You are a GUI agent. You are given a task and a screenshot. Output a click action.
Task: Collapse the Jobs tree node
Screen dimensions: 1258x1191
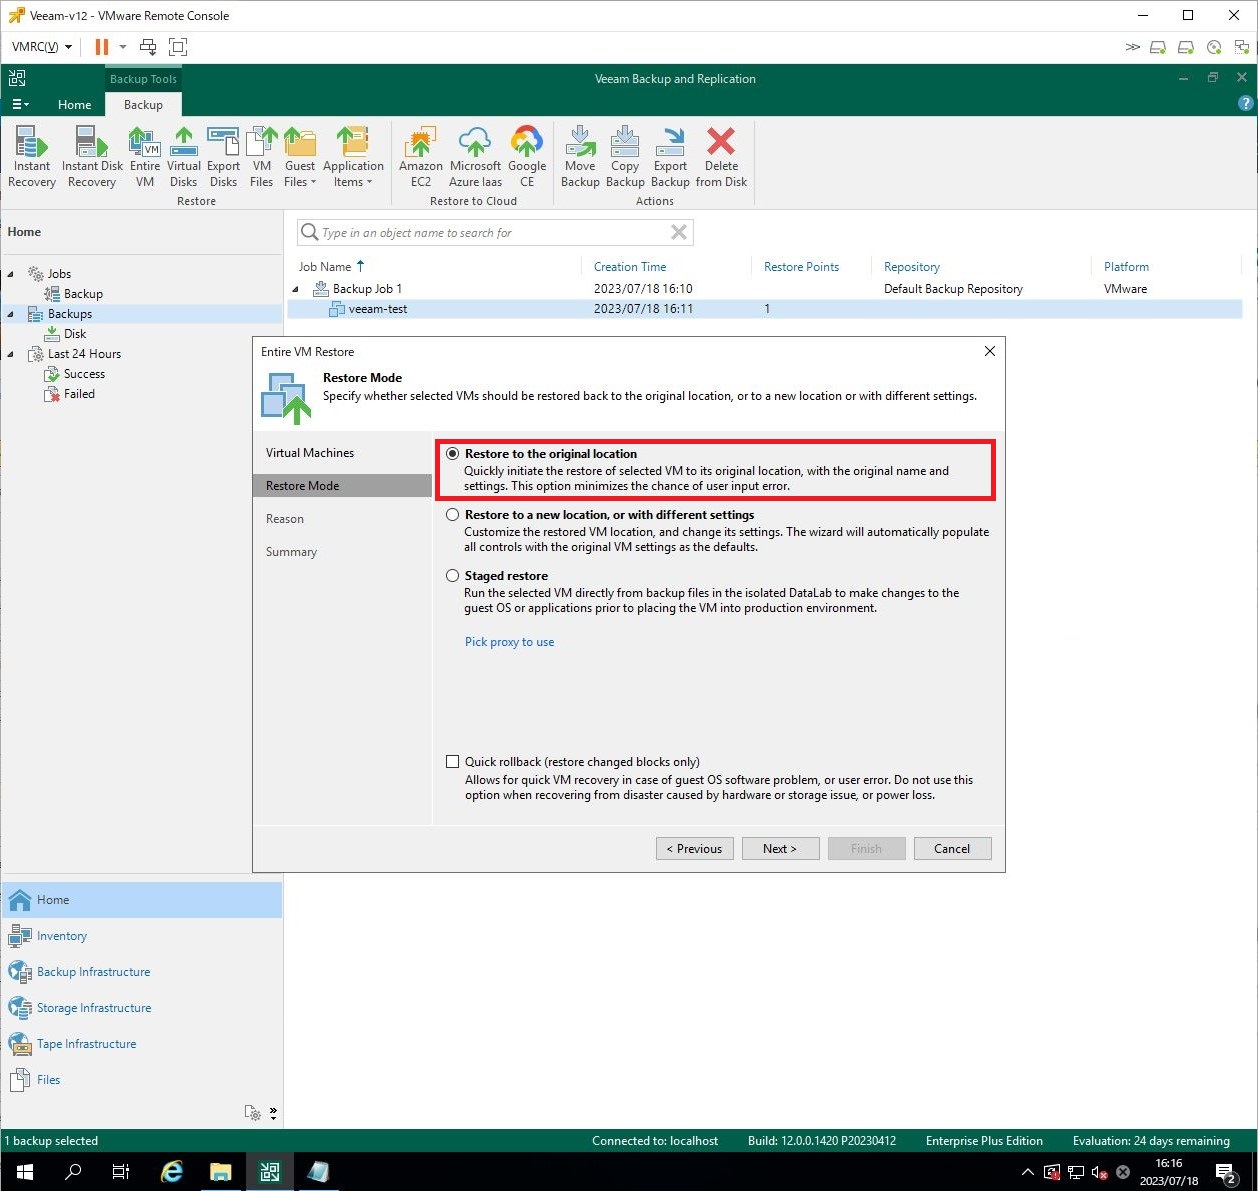pos(11,274)
